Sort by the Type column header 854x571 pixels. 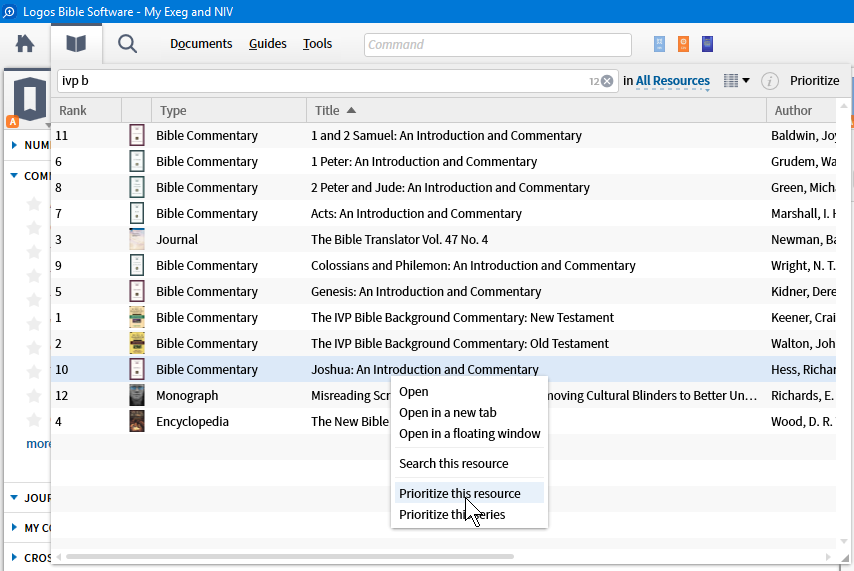(x=229, y=111)
